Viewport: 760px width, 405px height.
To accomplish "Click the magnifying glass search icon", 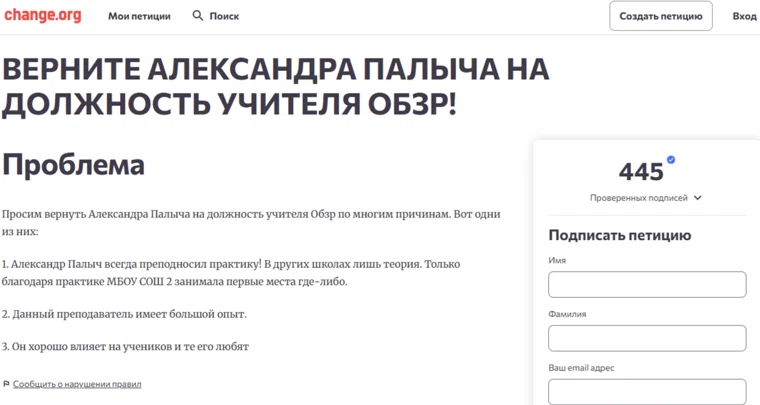I will tap(198, 16).
